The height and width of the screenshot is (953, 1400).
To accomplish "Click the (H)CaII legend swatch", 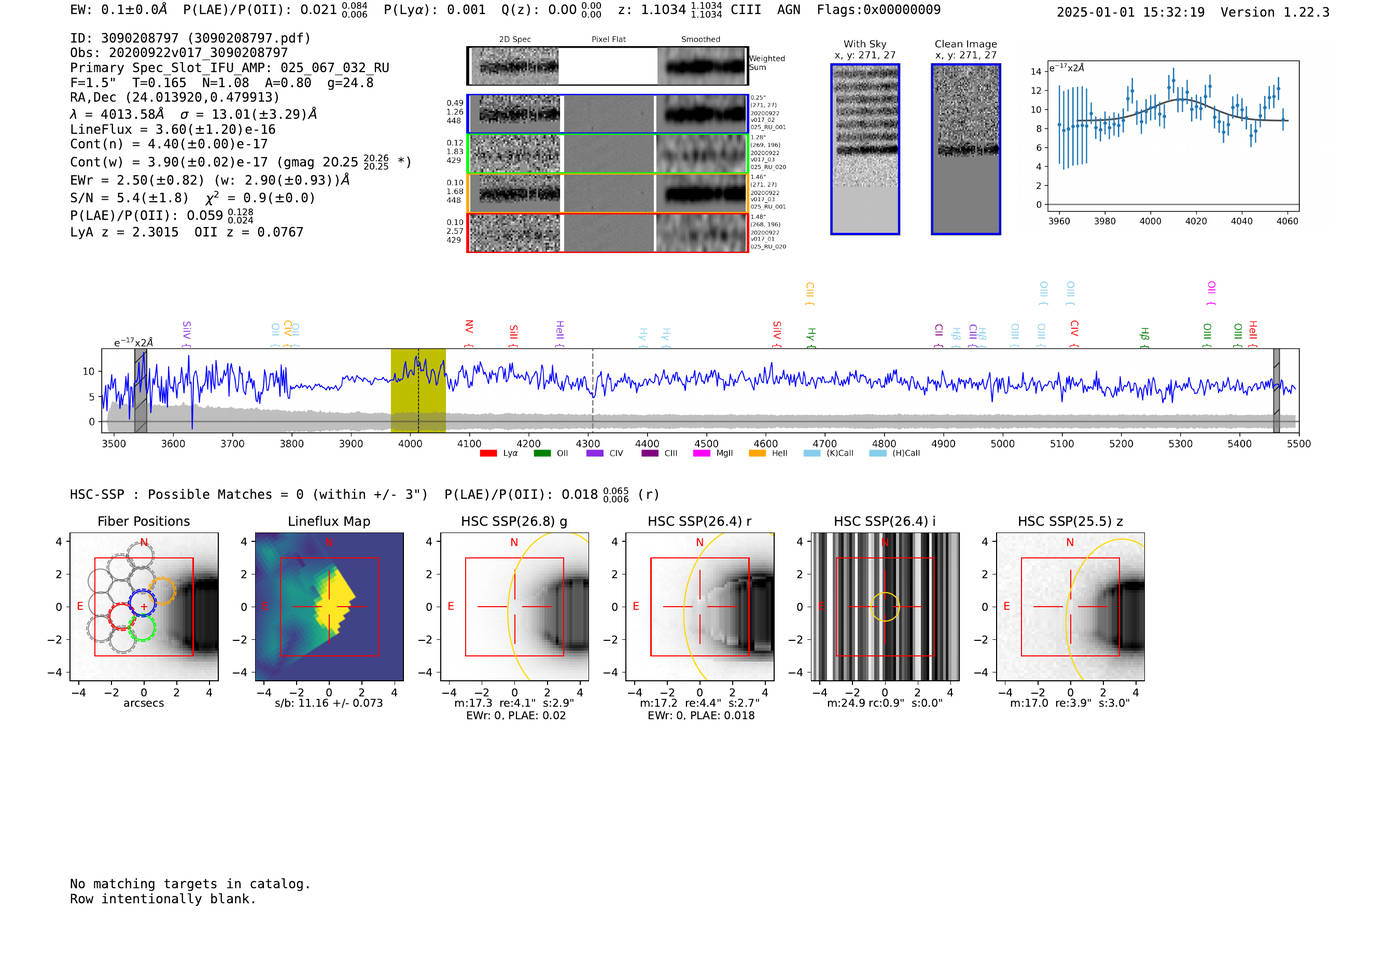I will coord(878,454).
